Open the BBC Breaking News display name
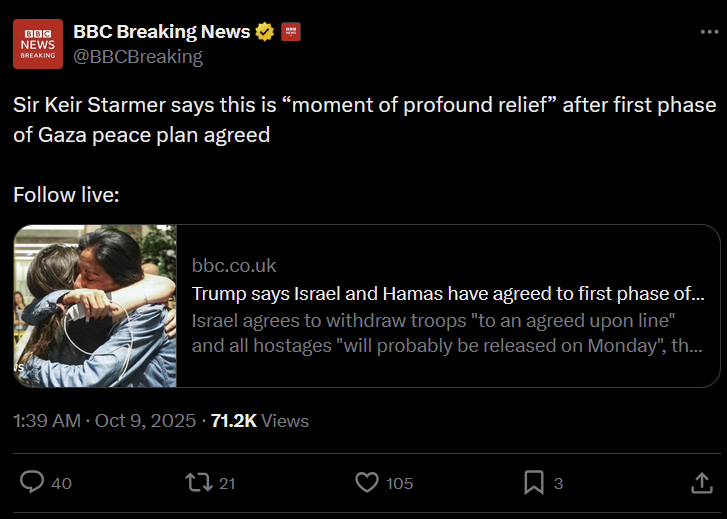The width and height of the screenshot is (727, 519). pos(161,32)
